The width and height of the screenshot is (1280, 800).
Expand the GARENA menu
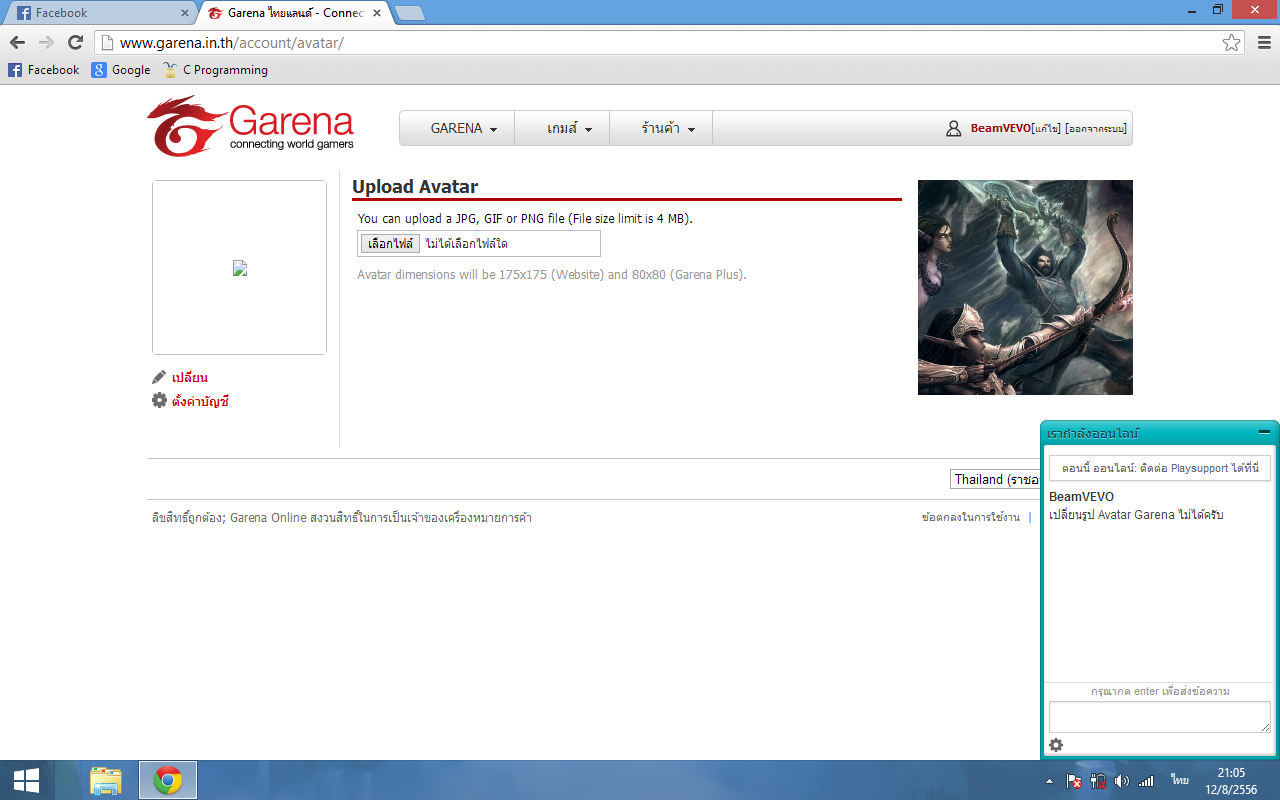point(464,128)
